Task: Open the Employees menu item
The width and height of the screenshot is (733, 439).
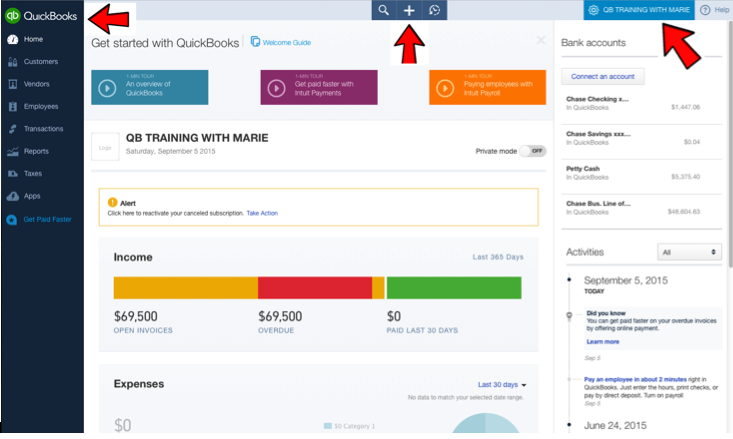Action: pos(42,107)
